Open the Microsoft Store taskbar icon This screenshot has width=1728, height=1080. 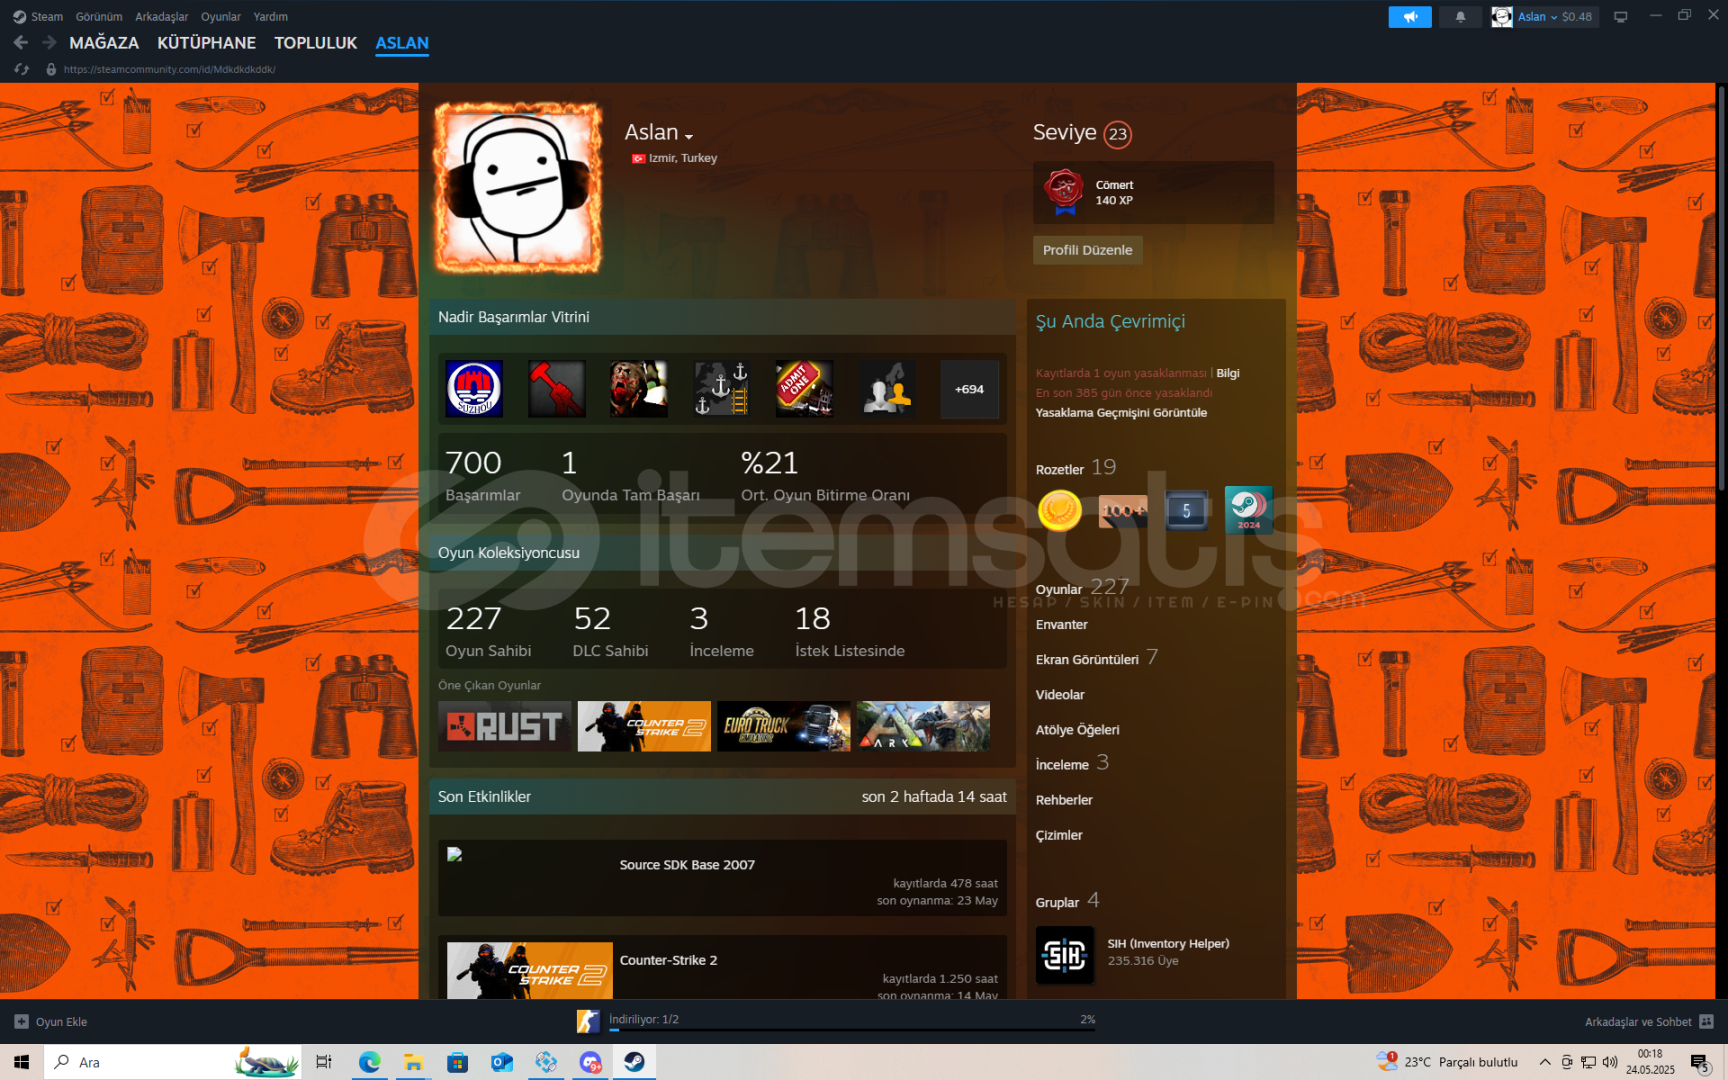point(457,1062)
